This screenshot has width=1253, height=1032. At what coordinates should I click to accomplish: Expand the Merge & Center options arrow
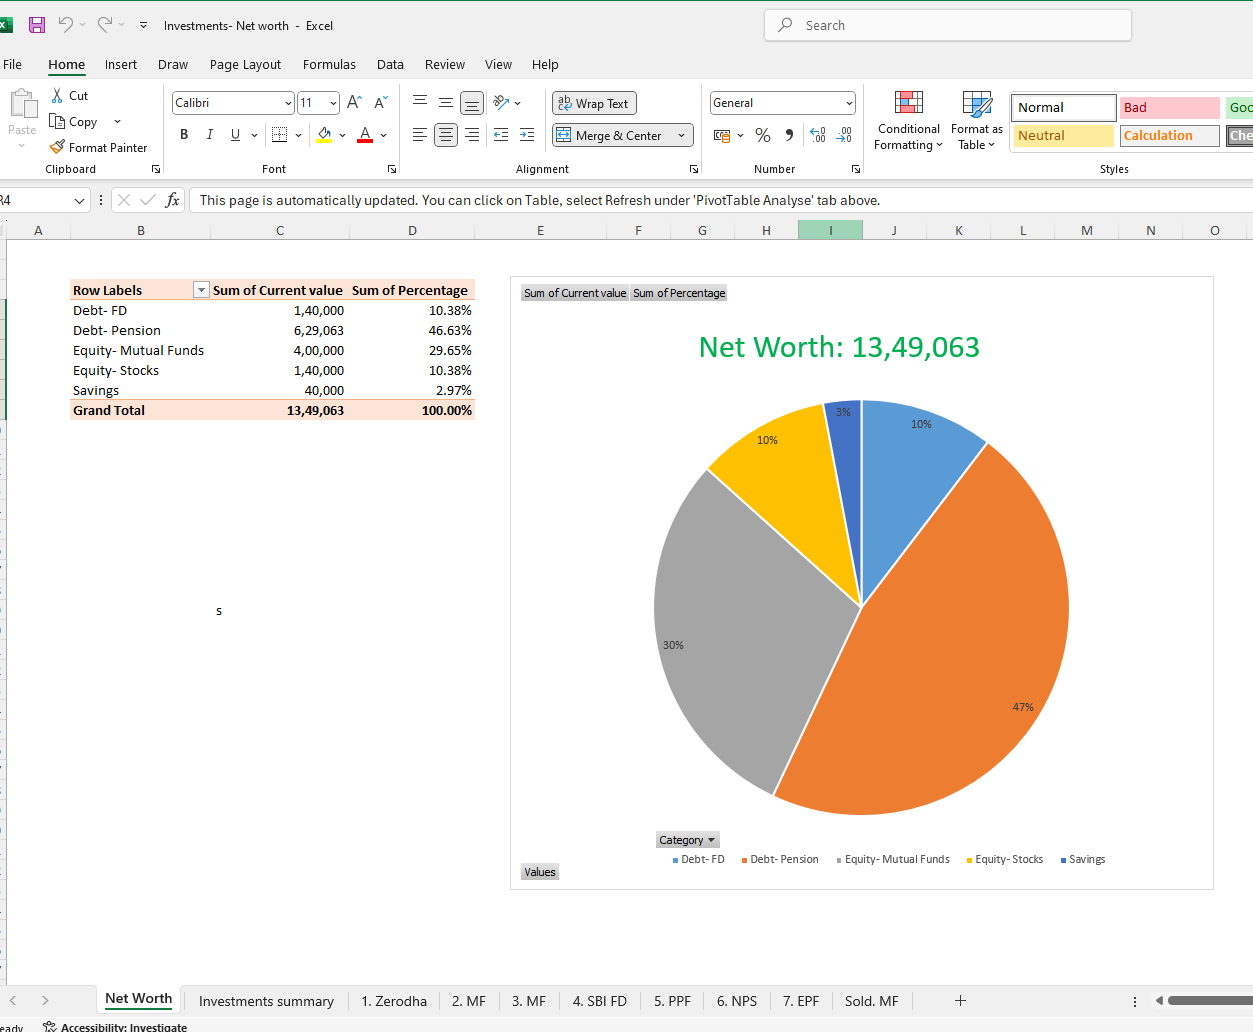682,135
